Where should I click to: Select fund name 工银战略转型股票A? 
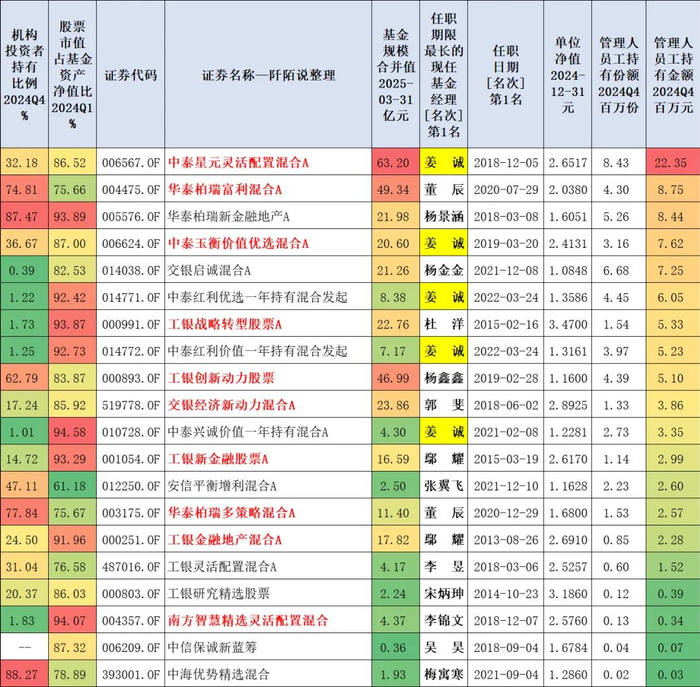pyautogui.click(x=225, y=324)
